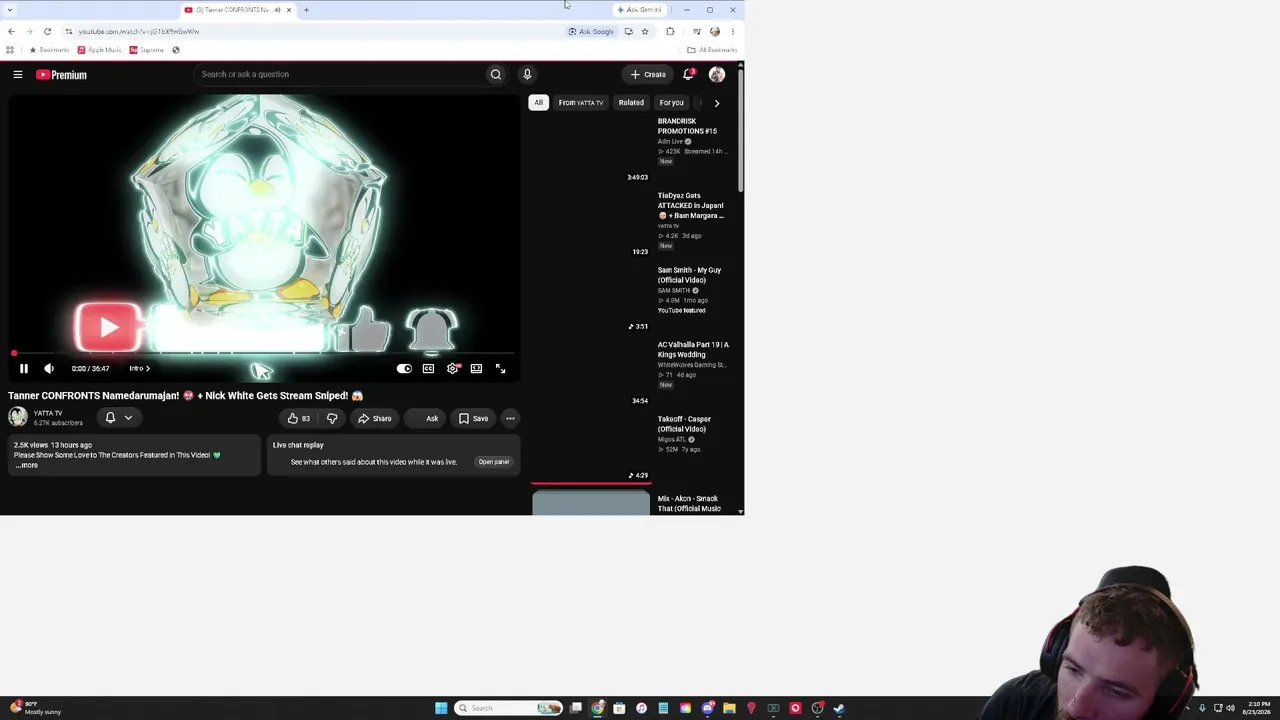
Task: Open a new Chrome tab
Action: click(x=306, y=10)
